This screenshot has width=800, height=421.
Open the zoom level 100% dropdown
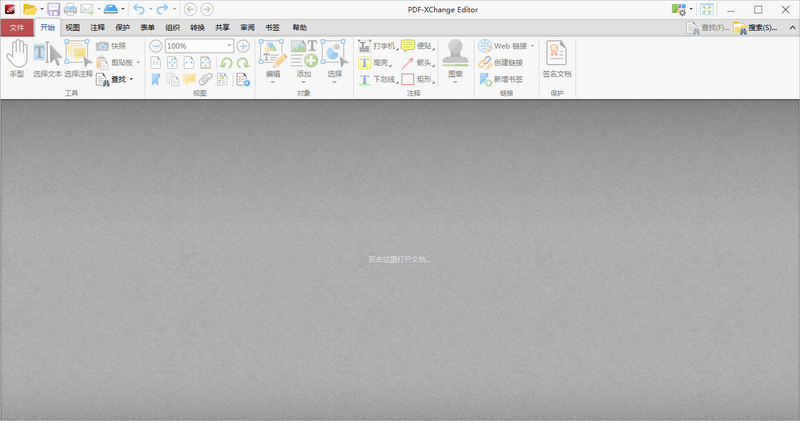tap(229, 46)
